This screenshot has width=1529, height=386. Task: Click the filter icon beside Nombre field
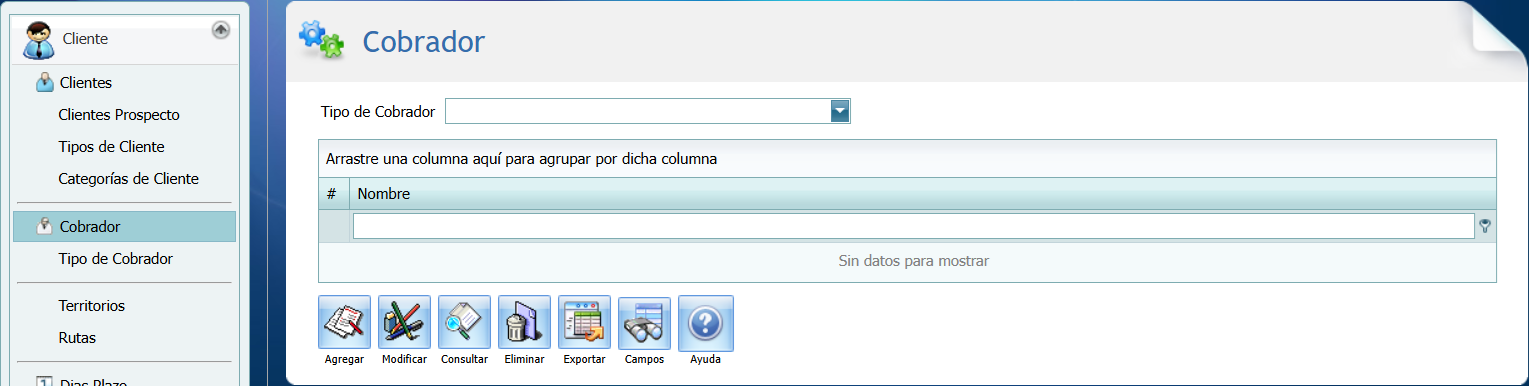tap(1485, 227)
